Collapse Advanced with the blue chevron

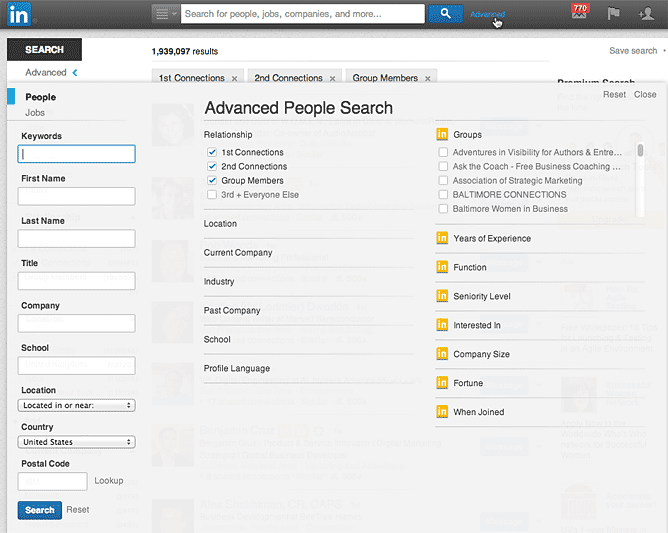tap(75, 72)
